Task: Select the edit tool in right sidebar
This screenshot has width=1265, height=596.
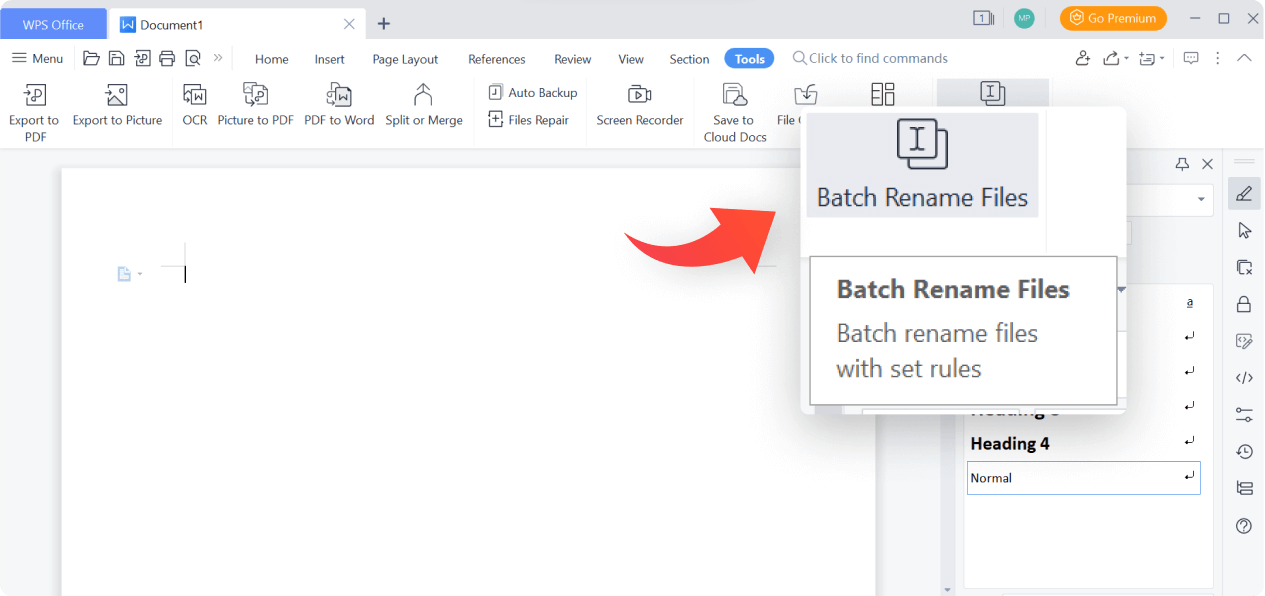Action: (x=1244, y=193)
